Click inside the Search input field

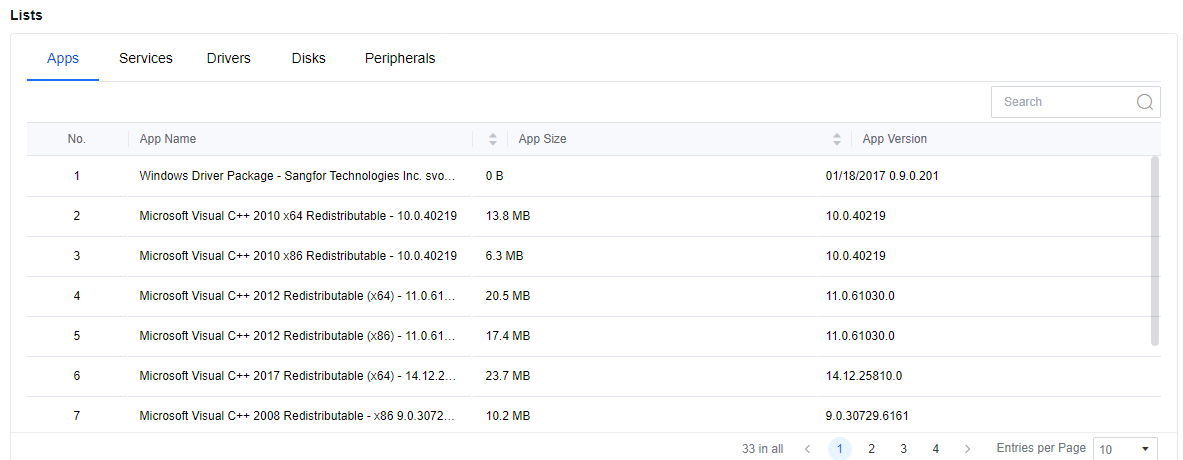click(1065, 102)
